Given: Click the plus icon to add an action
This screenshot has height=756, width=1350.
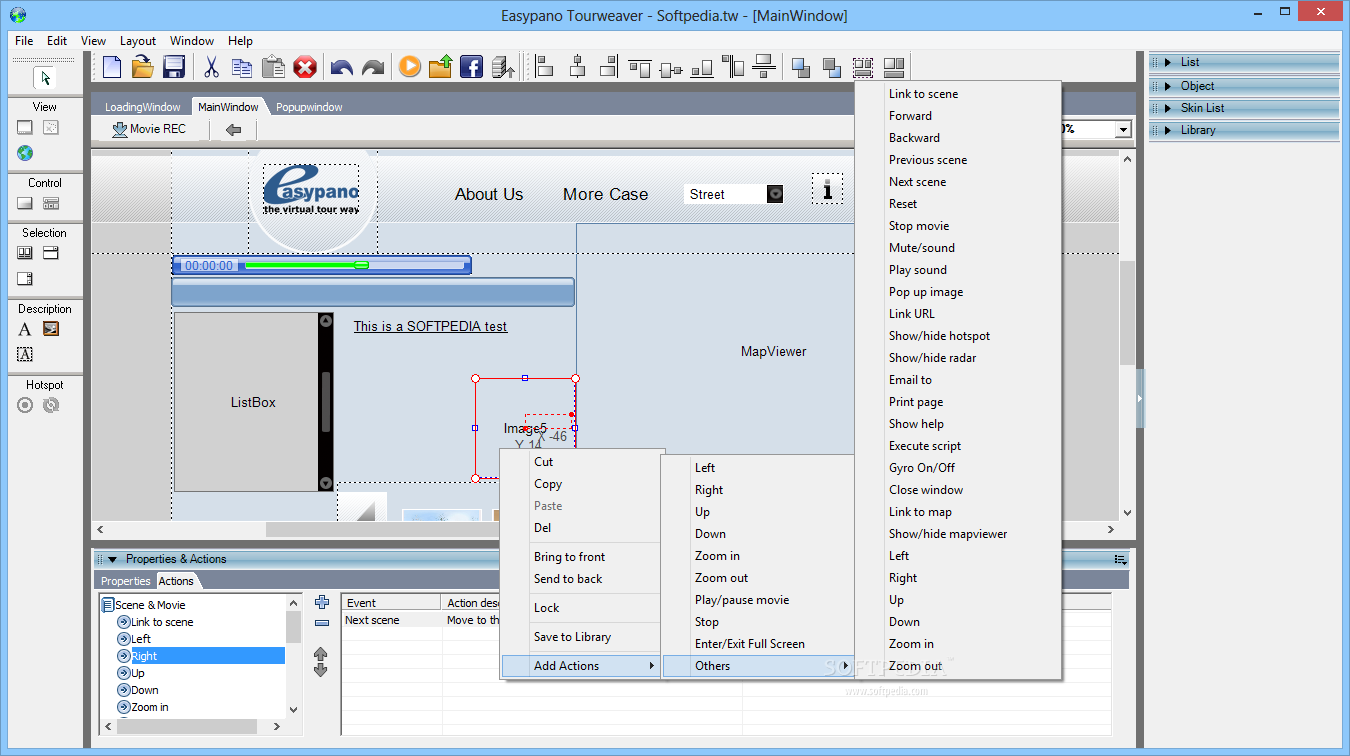Looking at the screenshot, I should [x=321, y=602].
